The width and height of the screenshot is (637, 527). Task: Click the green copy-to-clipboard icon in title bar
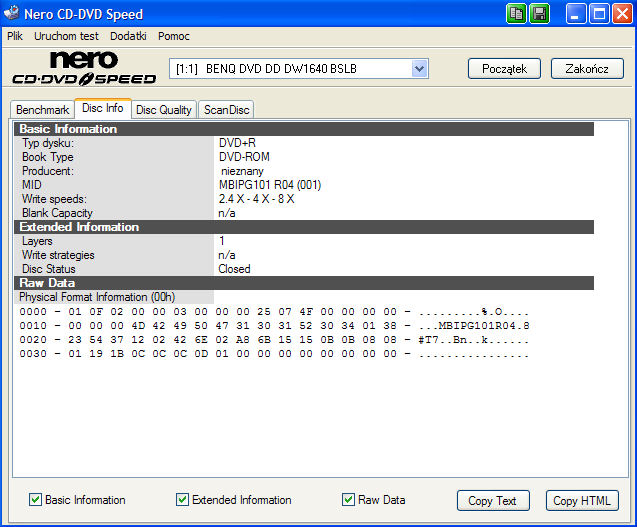click(516, 14)
